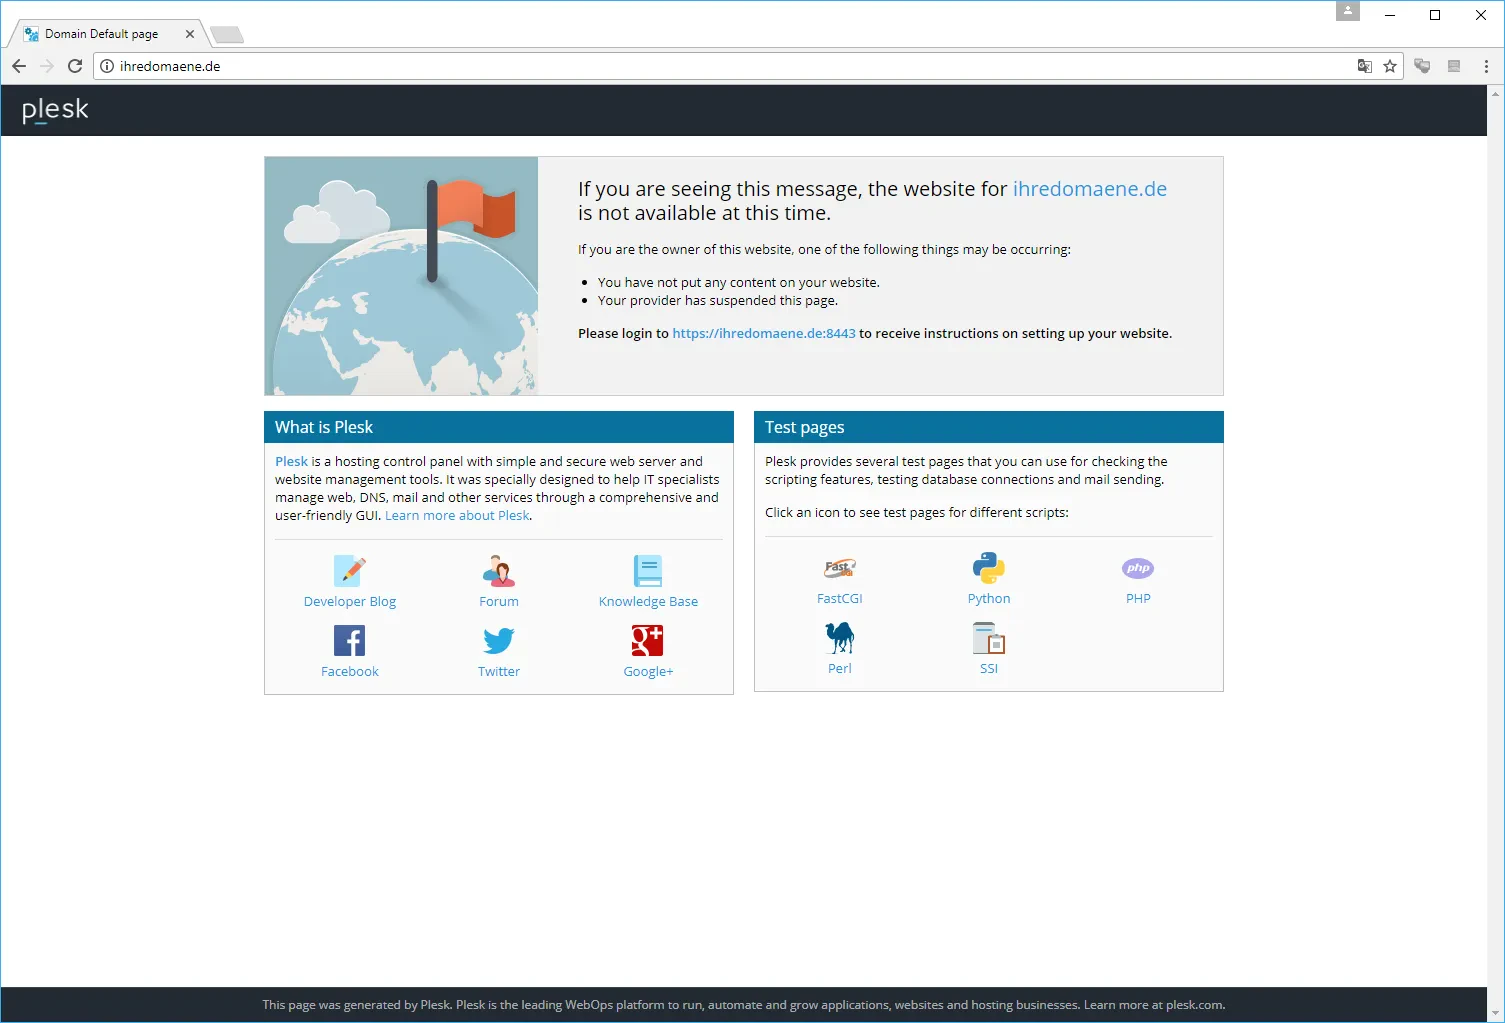This screenshot has width=1505, height=1023.
Task: Click the first extension icon beside bookmark star
Action: [x=1422, y=66]
